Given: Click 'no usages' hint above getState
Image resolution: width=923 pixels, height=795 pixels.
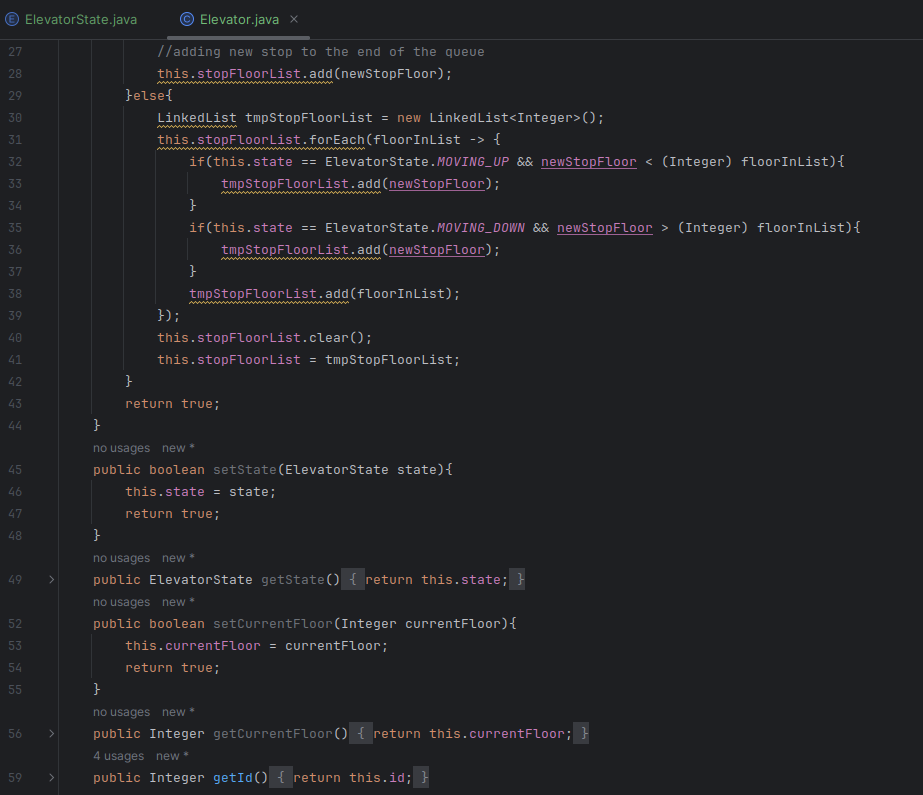Looking at the screenshot, I should [x=121, y=558].
